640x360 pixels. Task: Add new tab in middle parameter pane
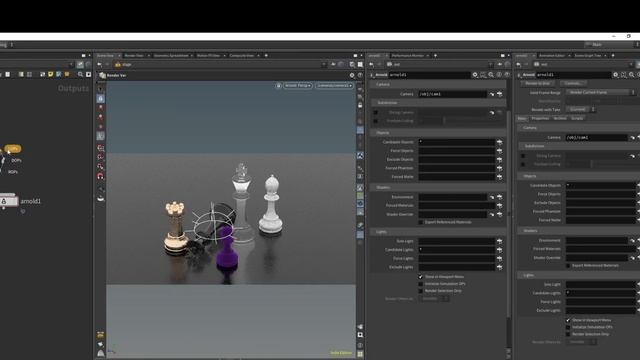click(x=435, y=56)
